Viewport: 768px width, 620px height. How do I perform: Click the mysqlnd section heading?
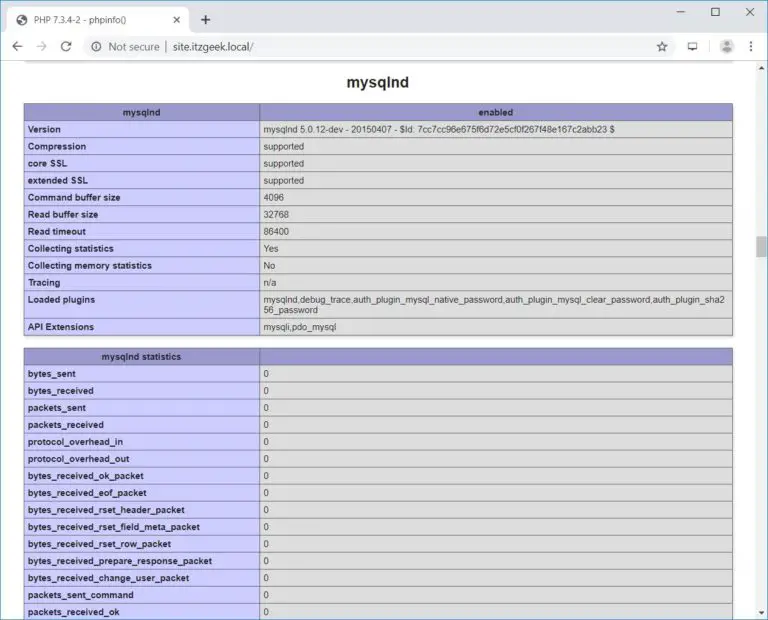pos(377,83)
